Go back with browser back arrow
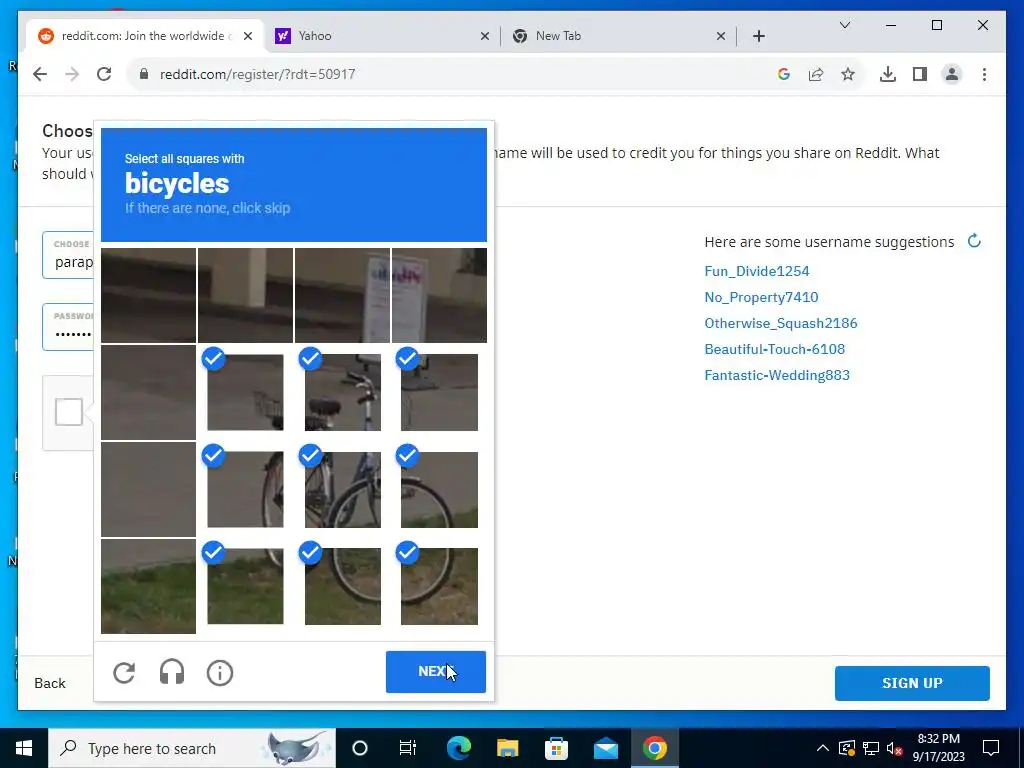Screen dimensions: 1024x768 [x=40, y=74]
